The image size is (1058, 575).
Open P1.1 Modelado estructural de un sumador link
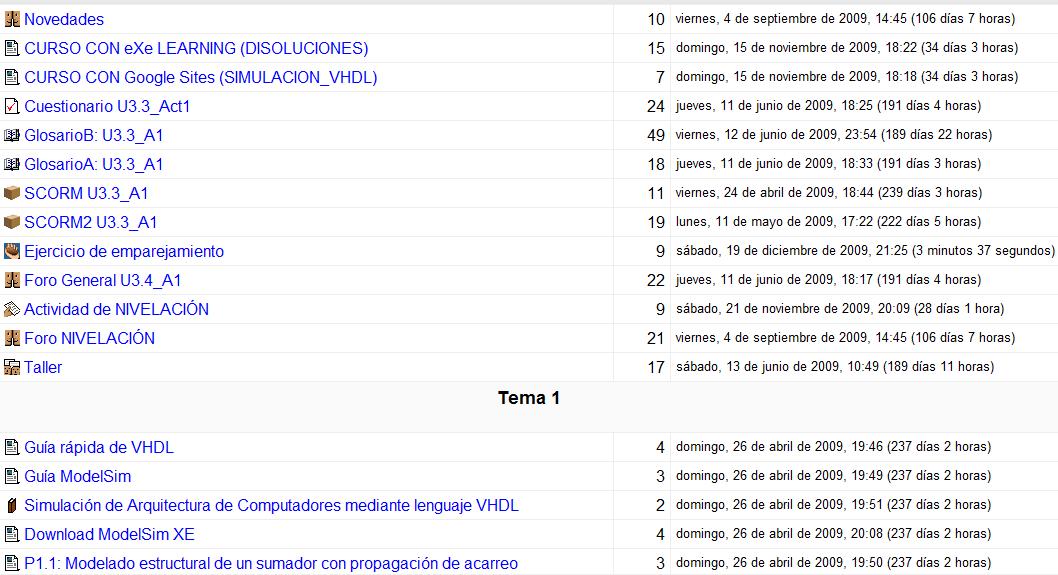click(271, 563)
